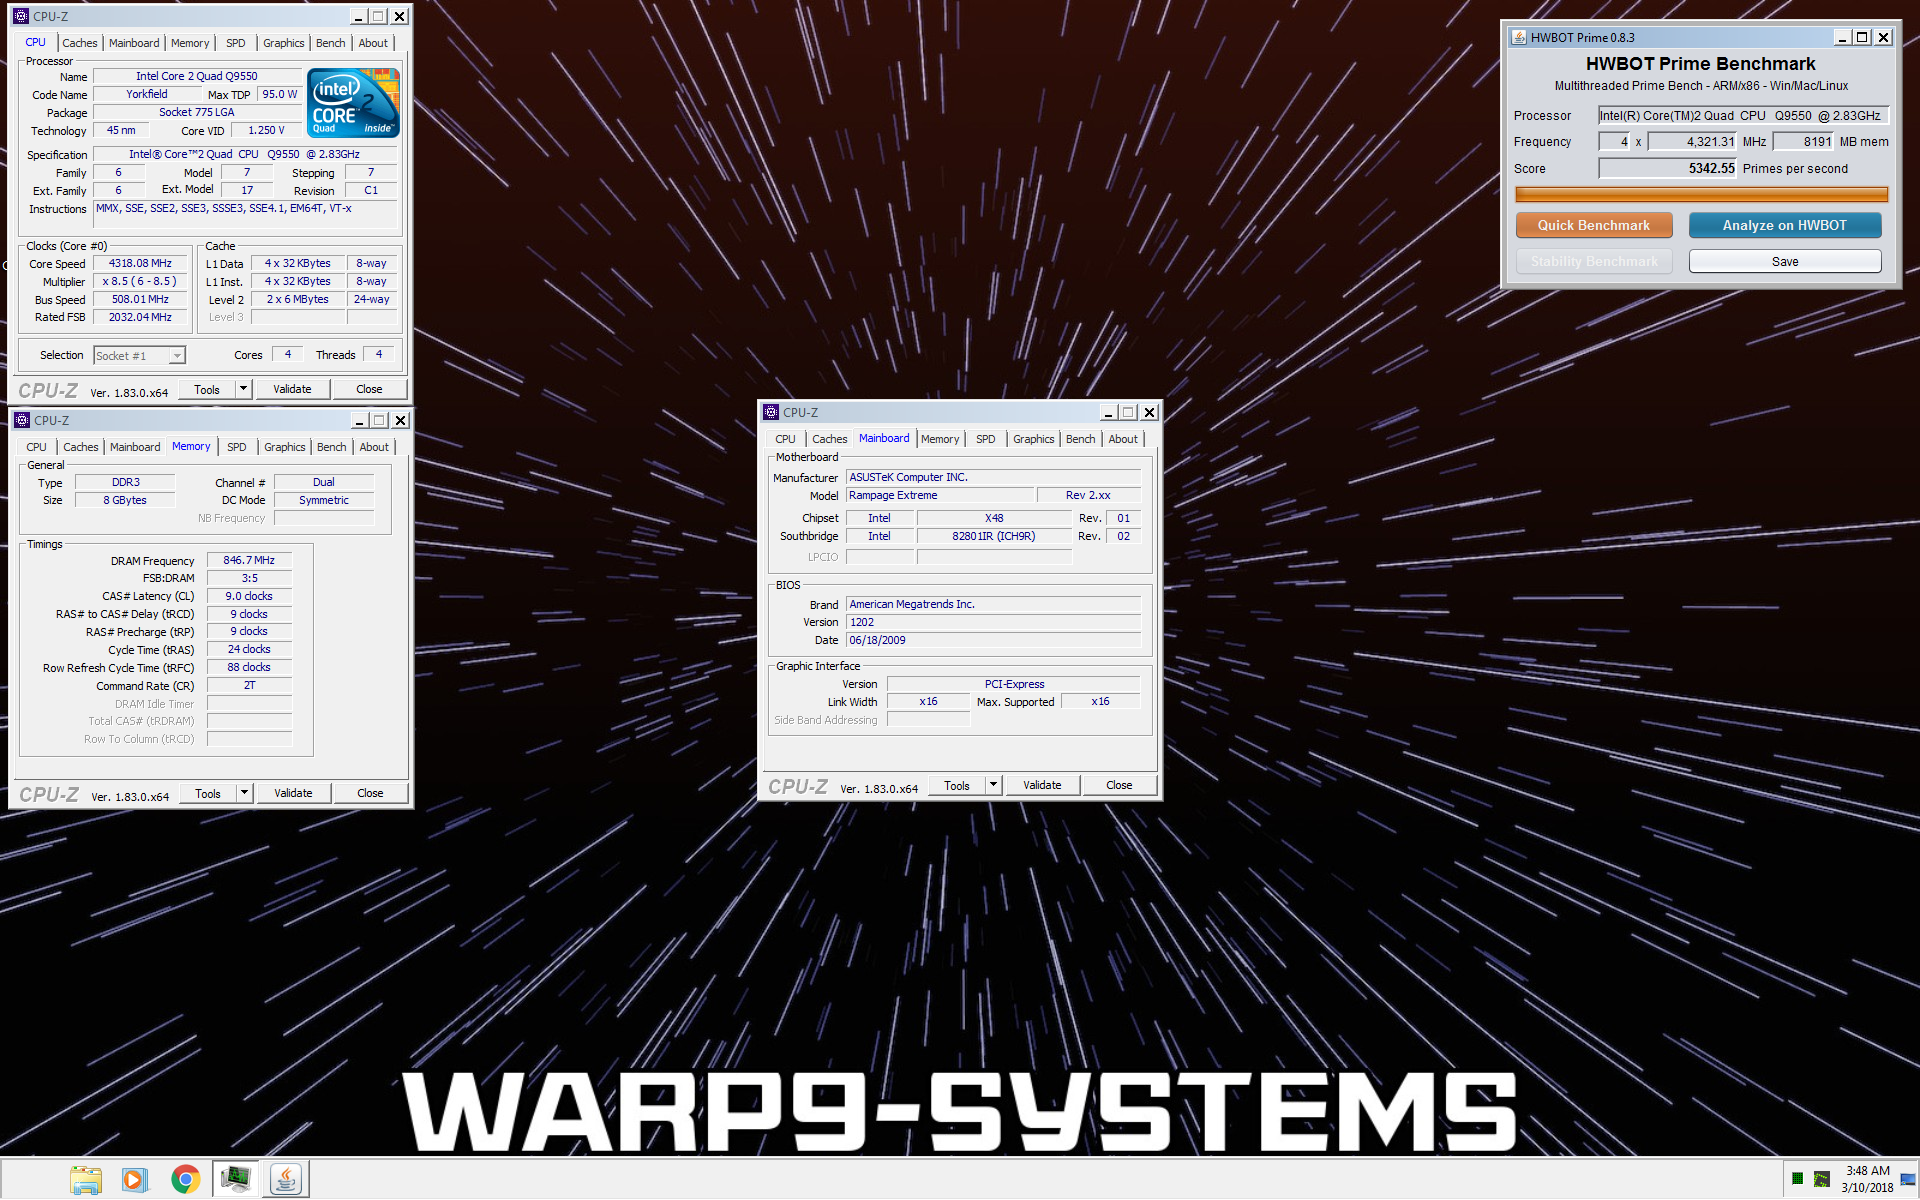Click the Multiplier value x 8.5 (6 - 8.5)

coord(141,281)
